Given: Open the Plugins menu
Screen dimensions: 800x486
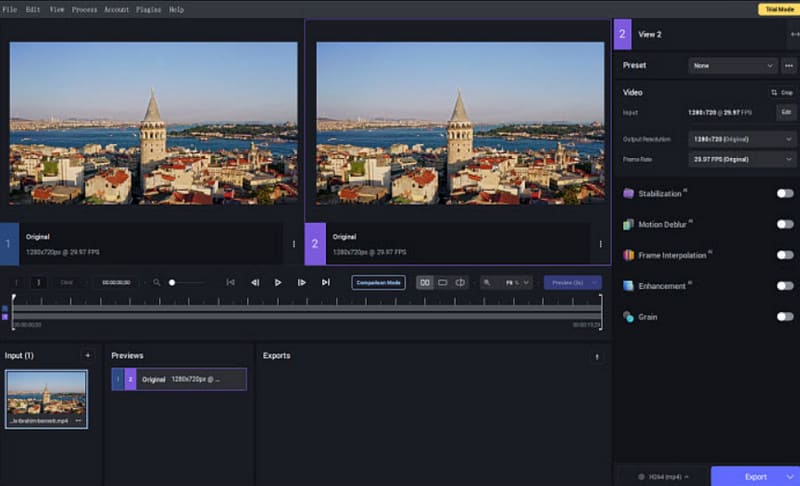Looking at the screenshot, I should coord(148,9).
